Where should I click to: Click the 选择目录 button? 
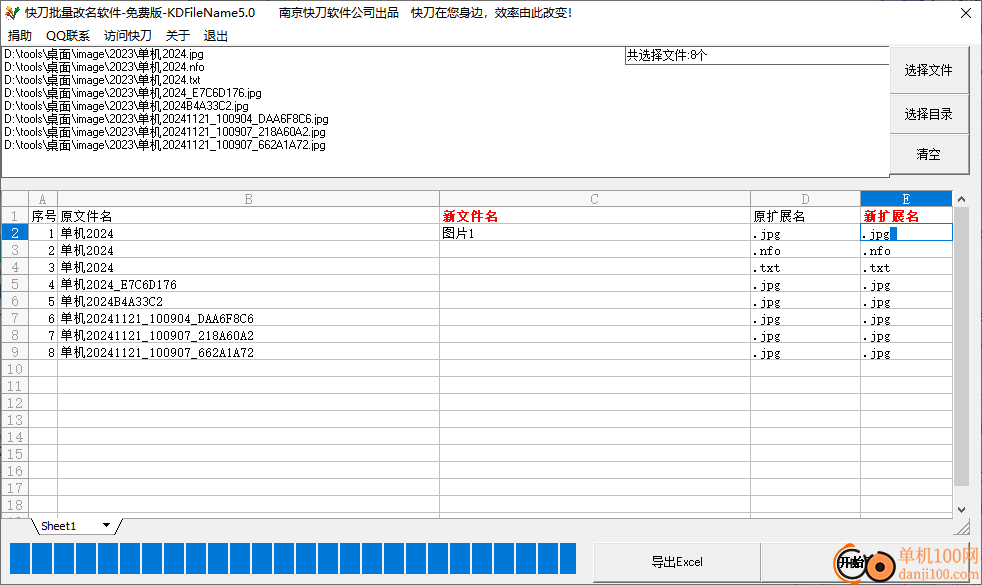[x=928, y=114]
